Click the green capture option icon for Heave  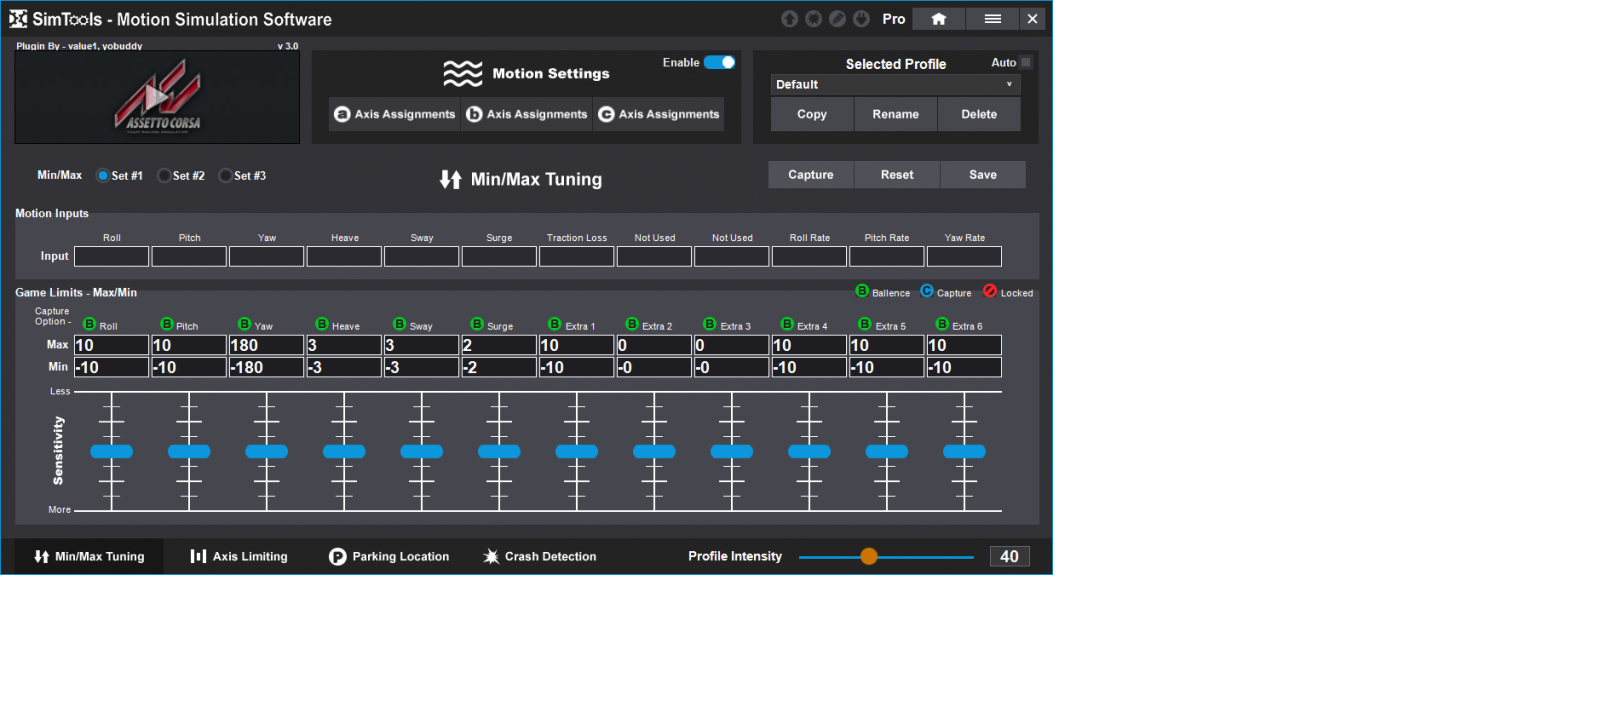[322, 324]
